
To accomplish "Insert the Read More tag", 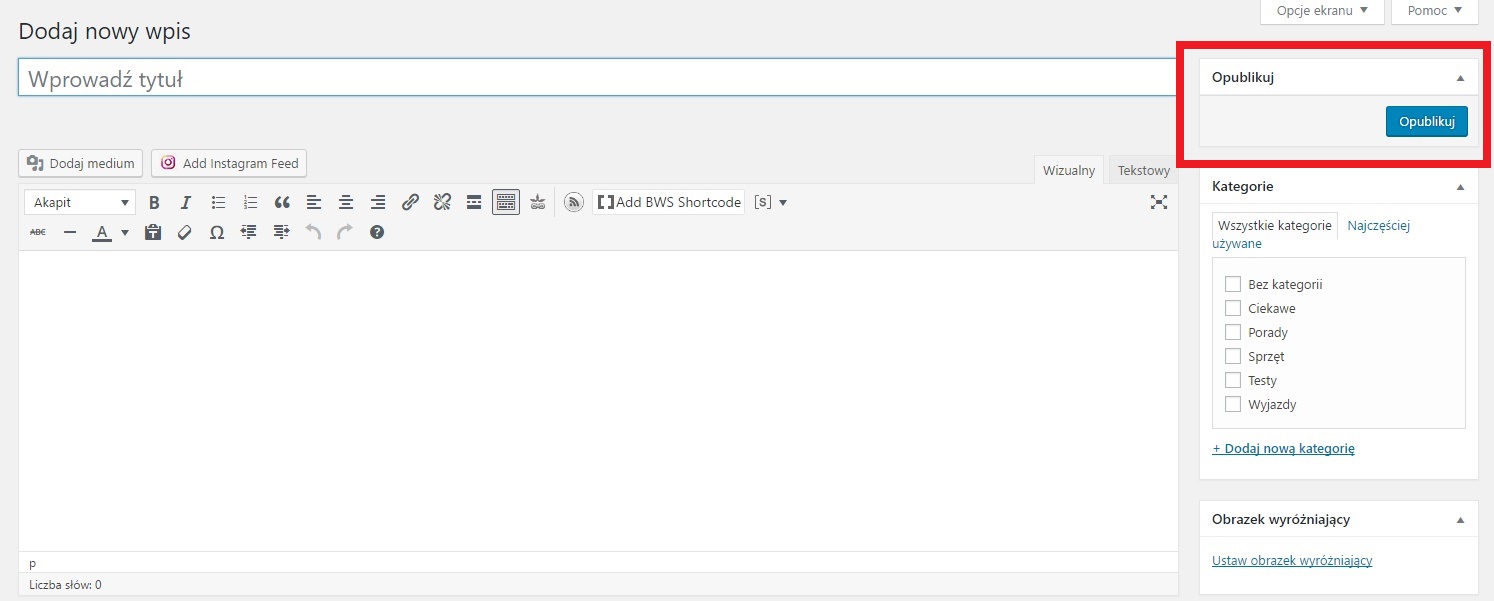I will click(x=474, y=202).
